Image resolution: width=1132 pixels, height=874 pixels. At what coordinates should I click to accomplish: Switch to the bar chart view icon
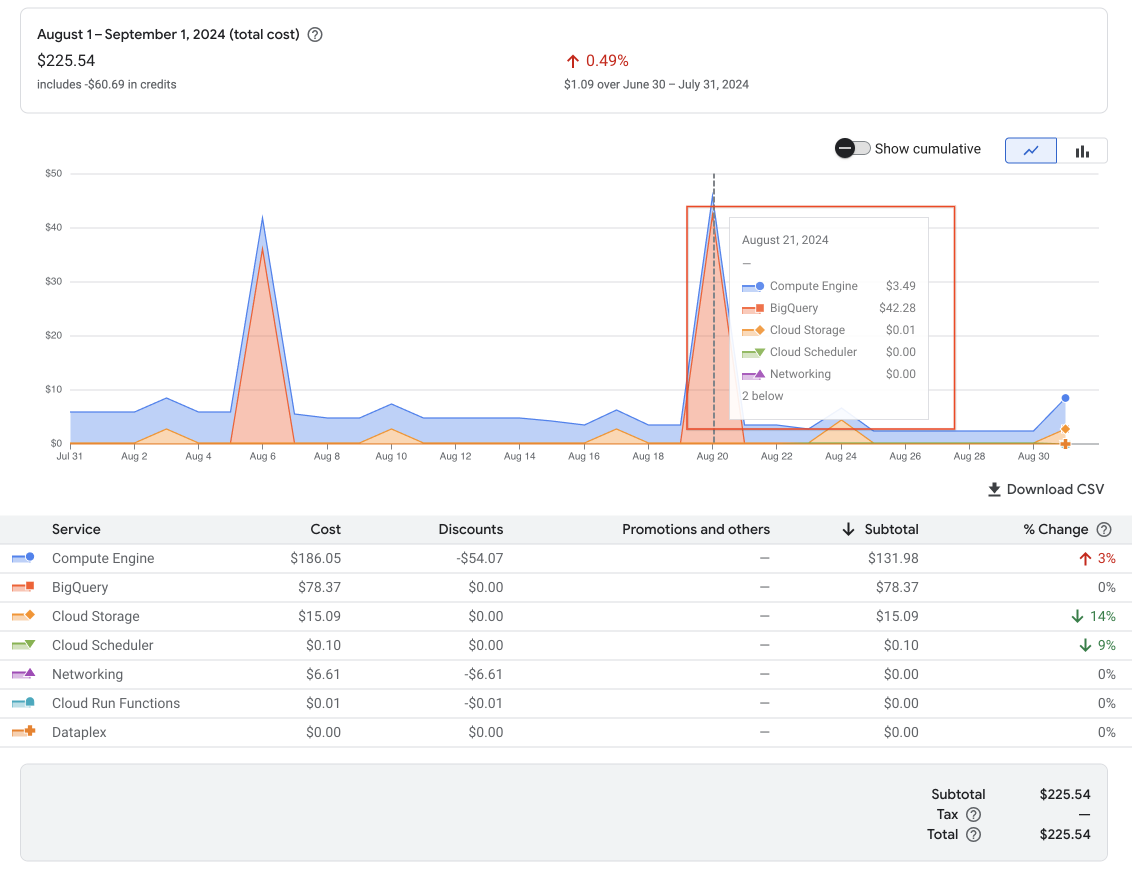coord(1082,150)
